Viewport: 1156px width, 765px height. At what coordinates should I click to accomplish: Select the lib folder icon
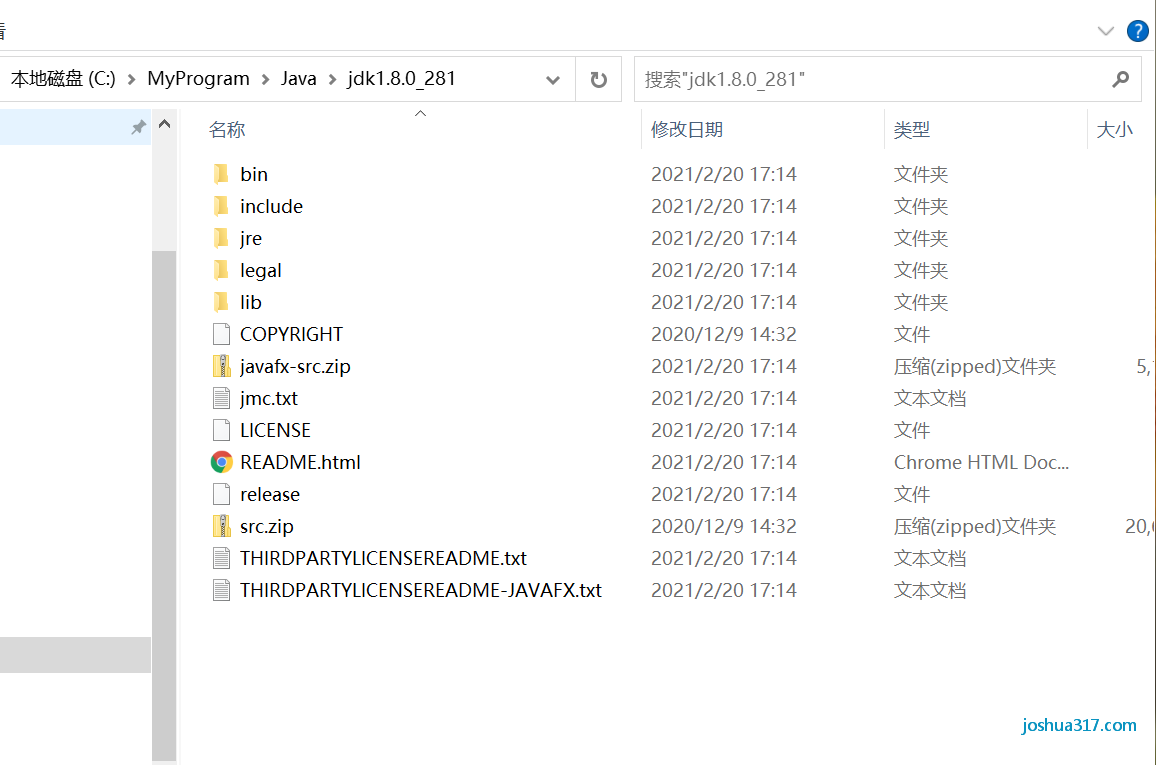point(220,302)
